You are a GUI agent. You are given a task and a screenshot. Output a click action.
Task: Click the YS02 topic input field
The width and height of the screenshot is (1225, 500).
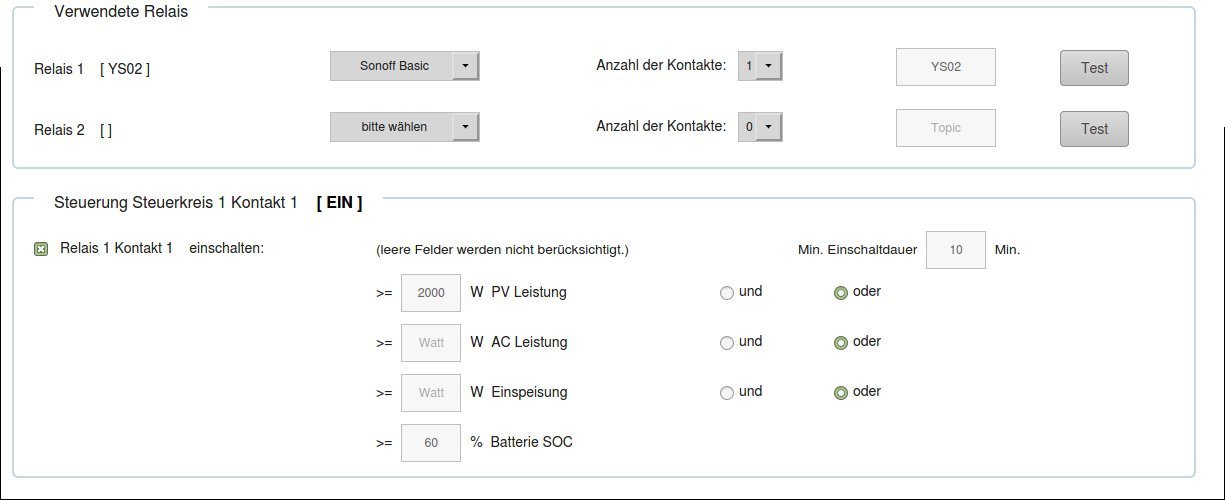(x=945, y=67)
